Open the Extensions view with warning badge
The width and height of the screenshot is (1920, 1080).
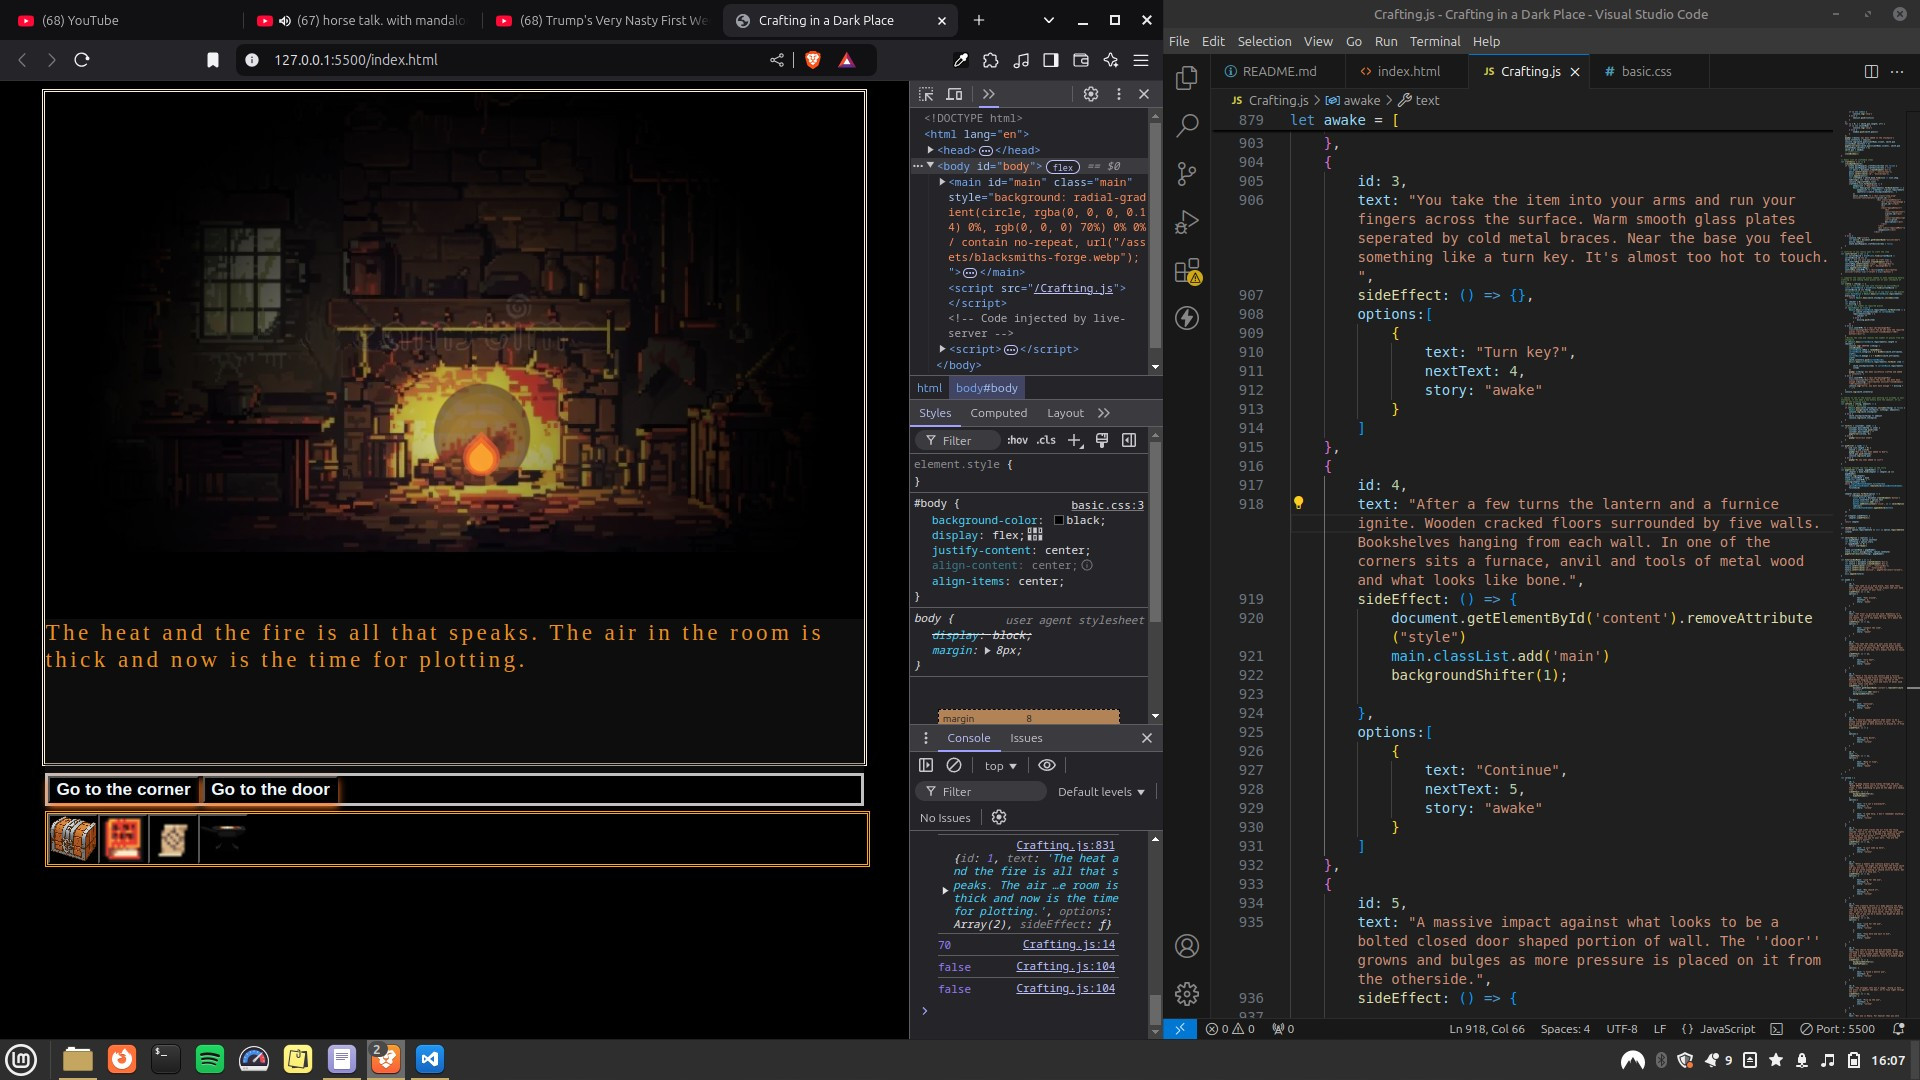pyautogui.click(x=1187, y=271)
